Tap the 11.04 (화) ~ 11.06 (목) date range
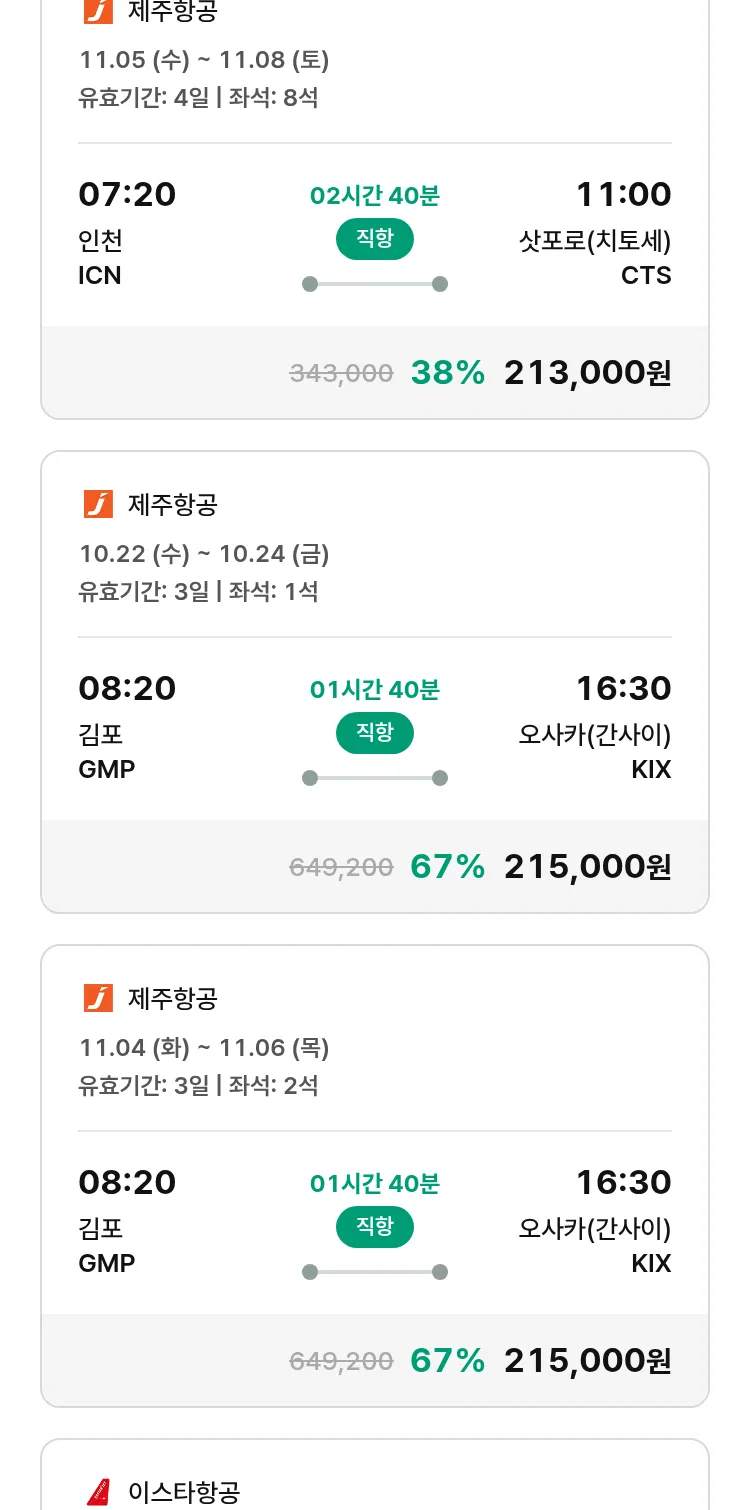 pyautogui.click(x=204, y=1047)
